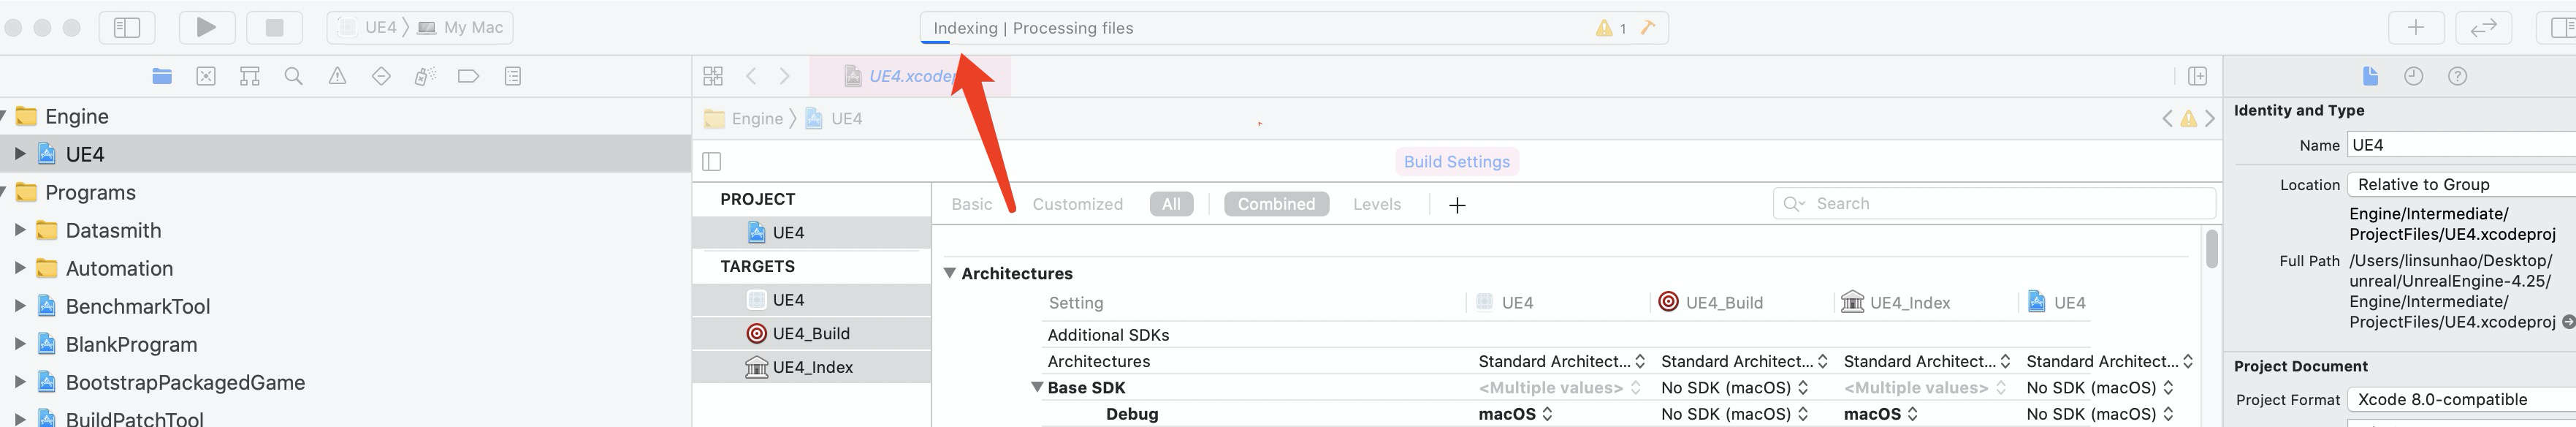Open the Find navigator magnifier icon
The height and width of the screenshot is (427, 2576).
(293, 76)
